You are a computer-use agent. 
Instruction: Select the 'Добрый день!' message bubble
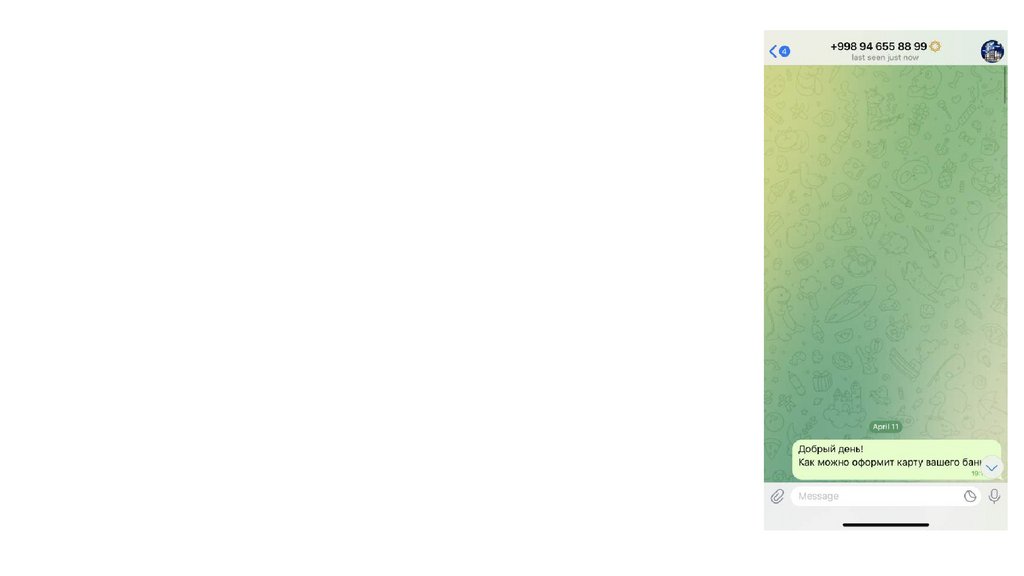896,460
